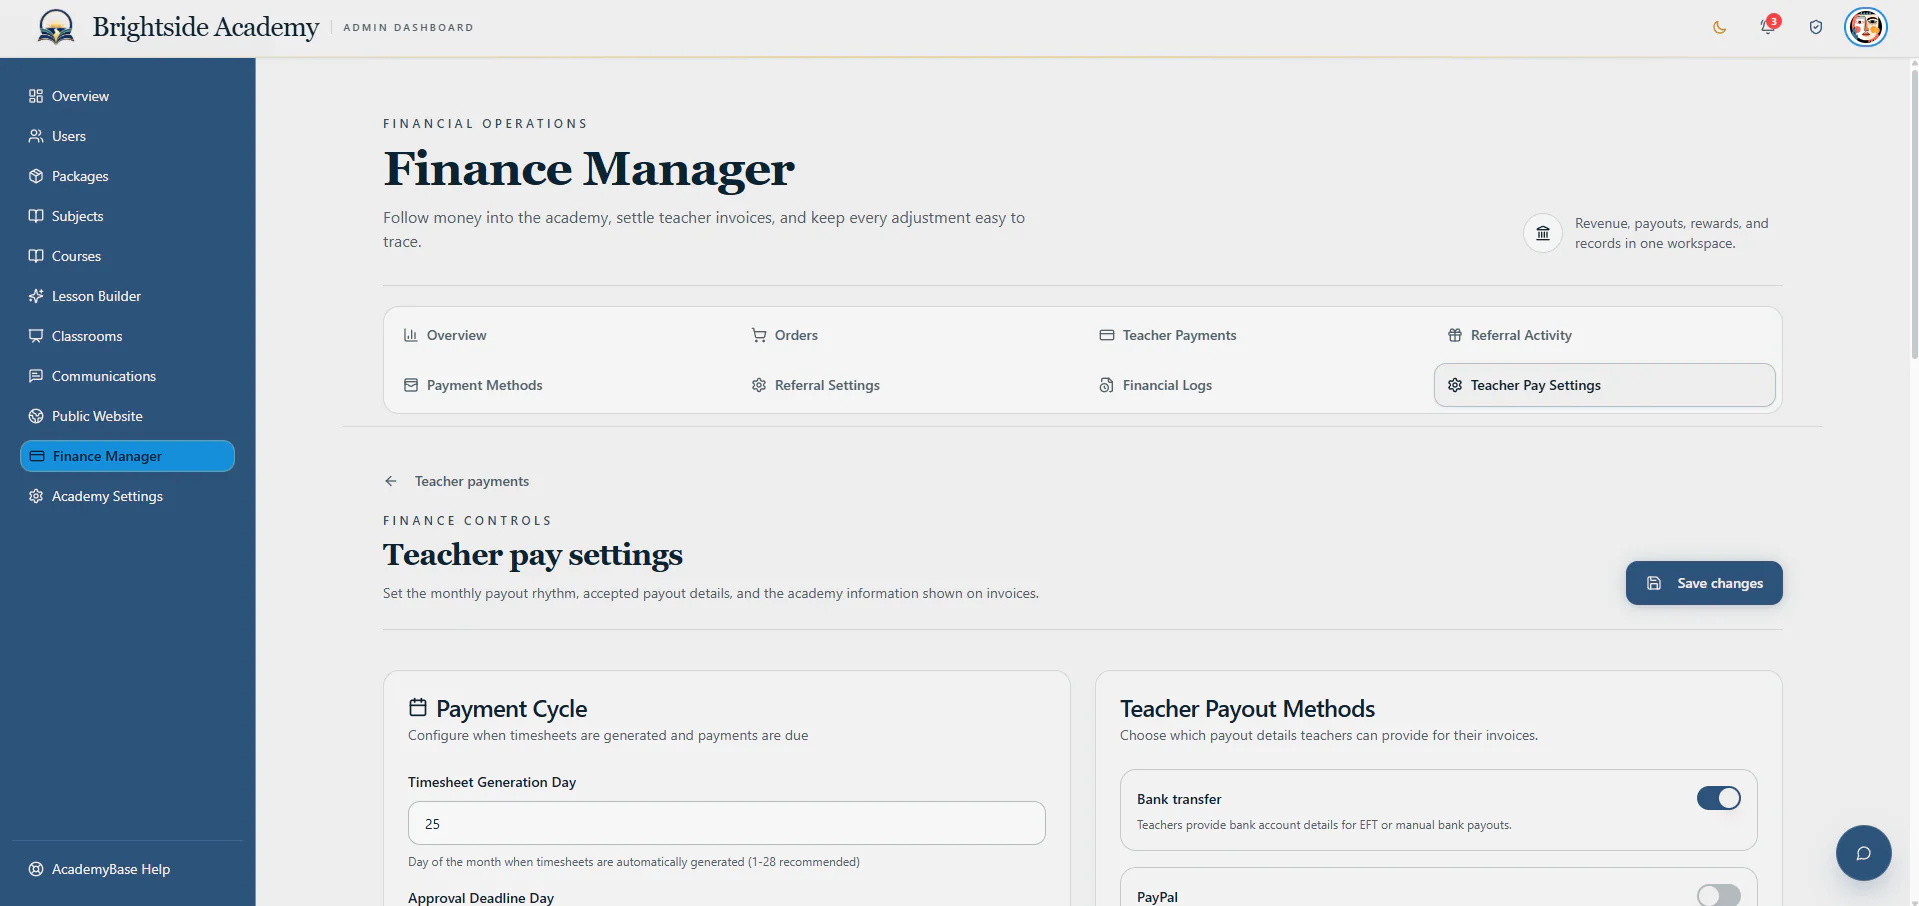
Task: Click the Public Website globe icon
Action: 36,416
